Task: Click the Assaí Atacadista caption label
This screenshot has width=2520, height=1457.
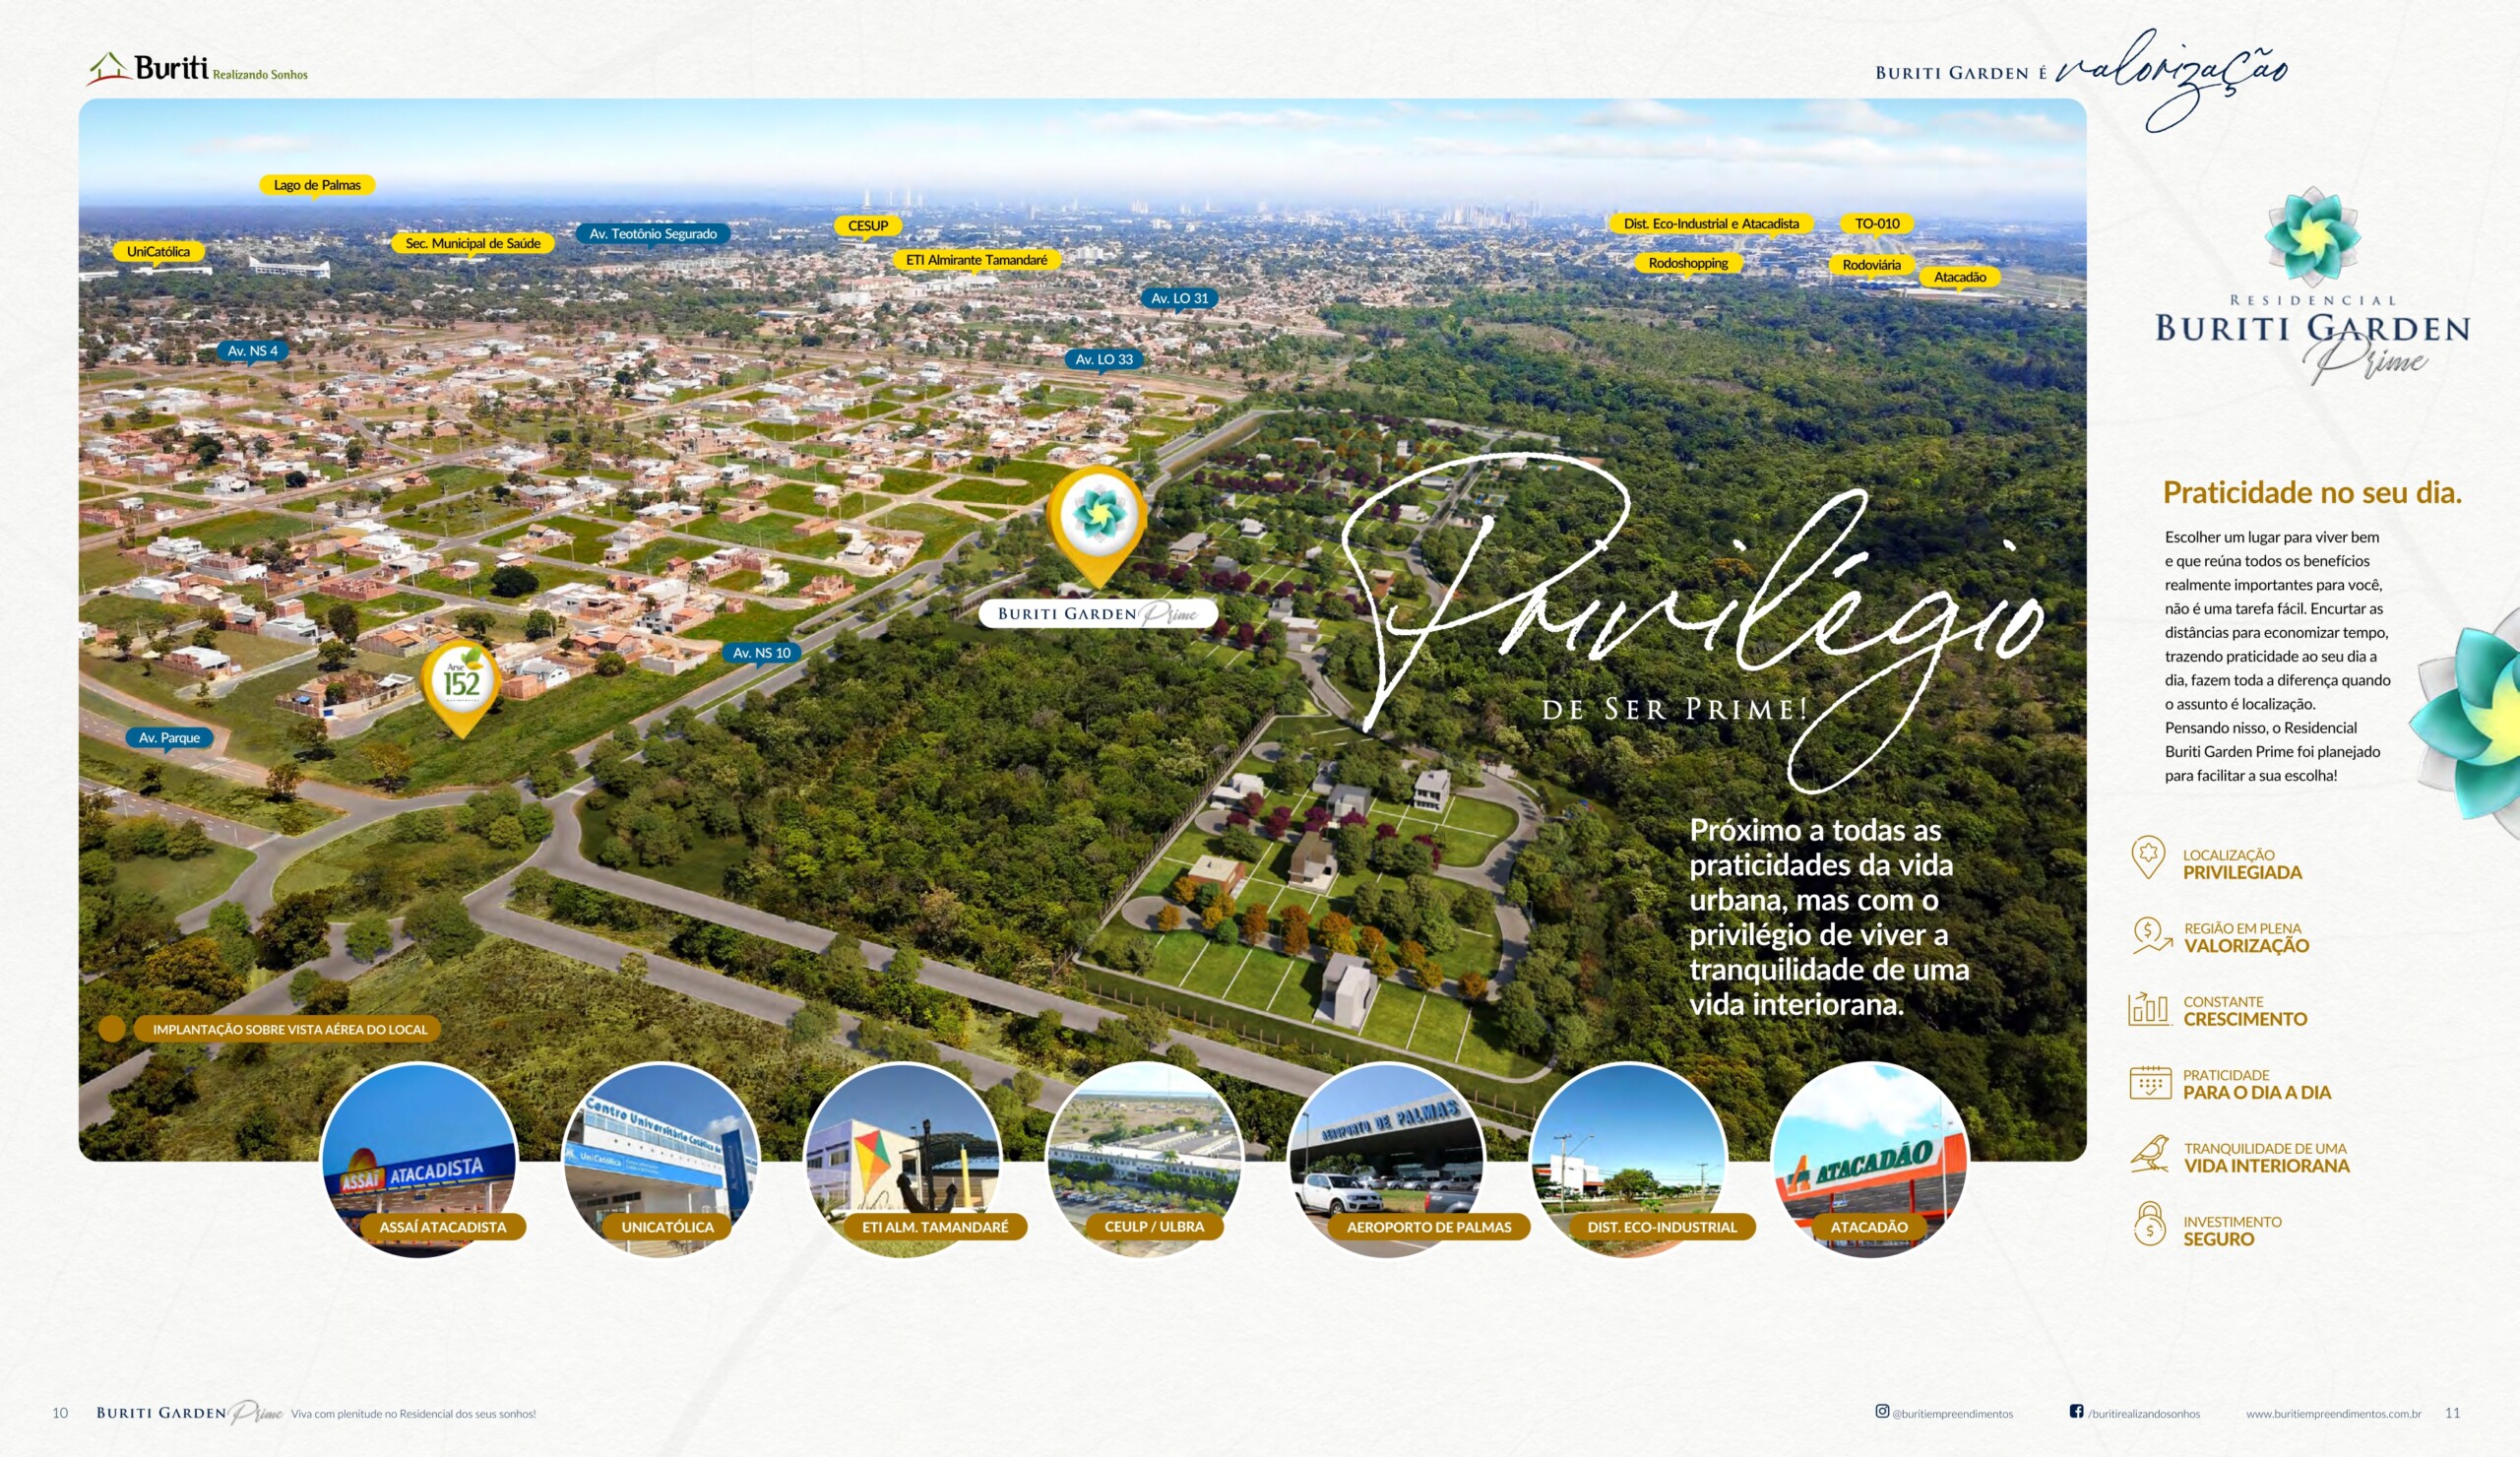Action: (442, 1227)
